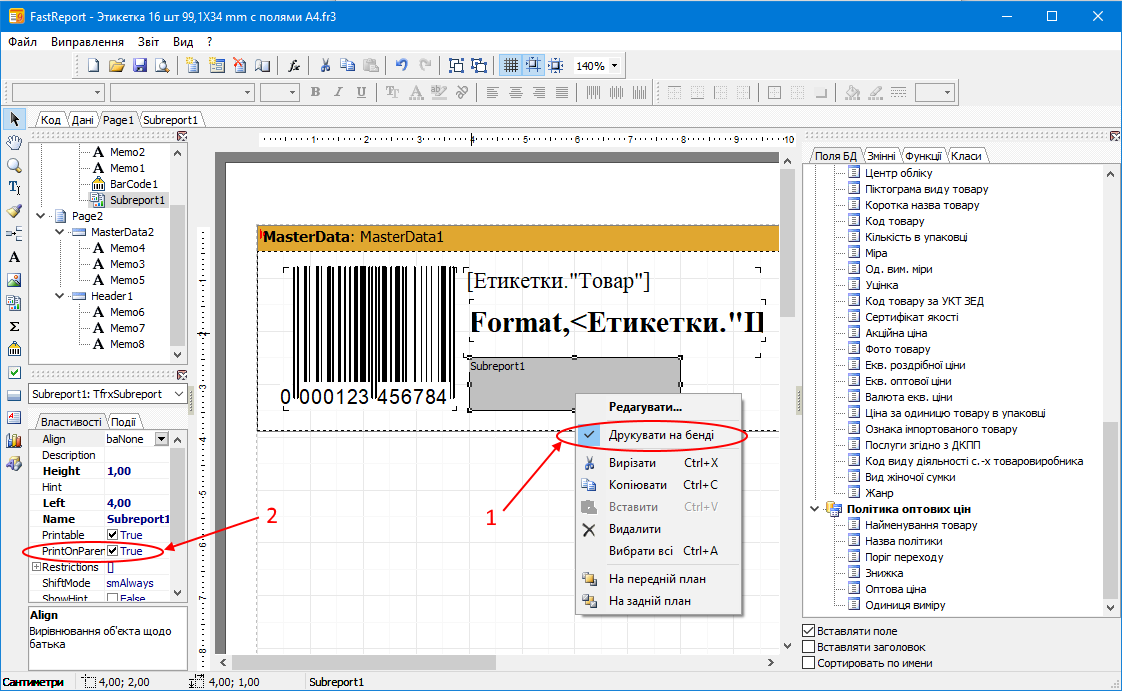
Task: Pick the Barcode object tool
Action: tap(14, 349)
